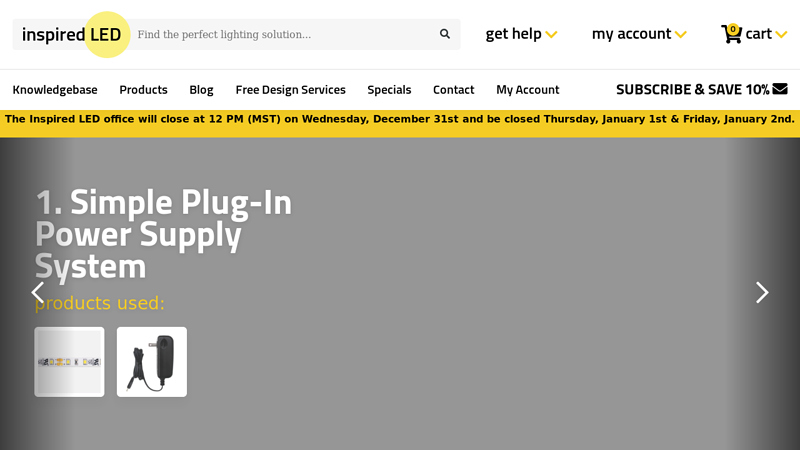Image resolution: width=800 pixels, height=450 pixels.
Task: Go to next slide arrow
Action: 762,292
